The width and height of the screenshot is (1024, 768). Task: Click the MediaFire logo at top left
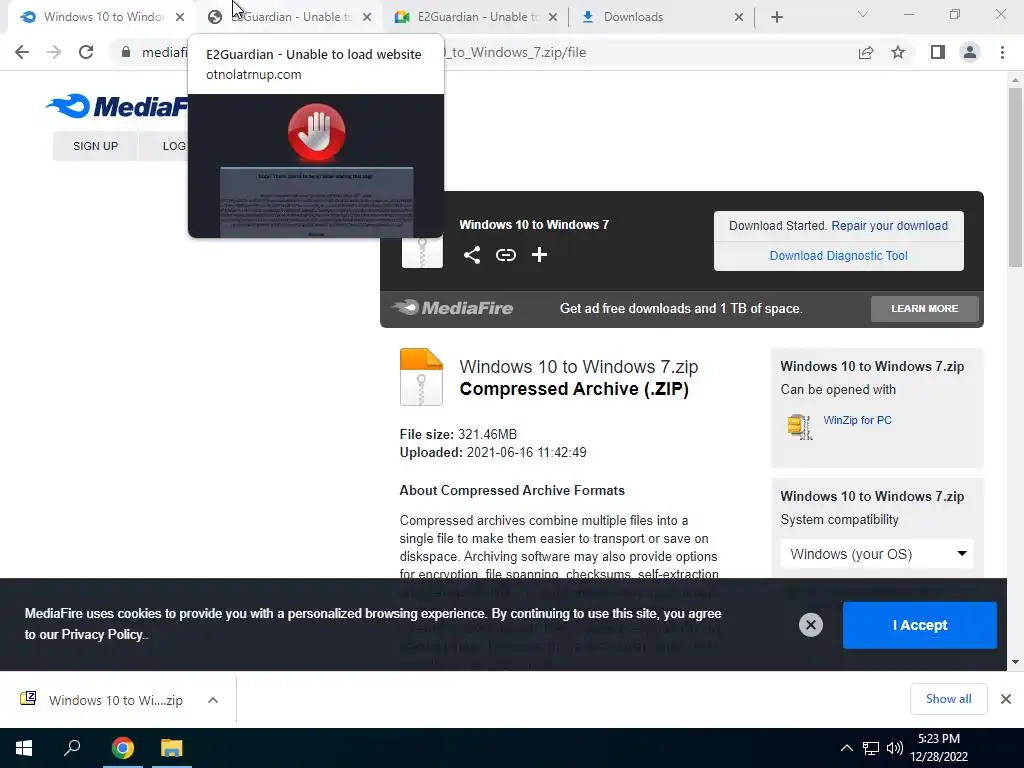pyautogui.click(x=117, y=106)
